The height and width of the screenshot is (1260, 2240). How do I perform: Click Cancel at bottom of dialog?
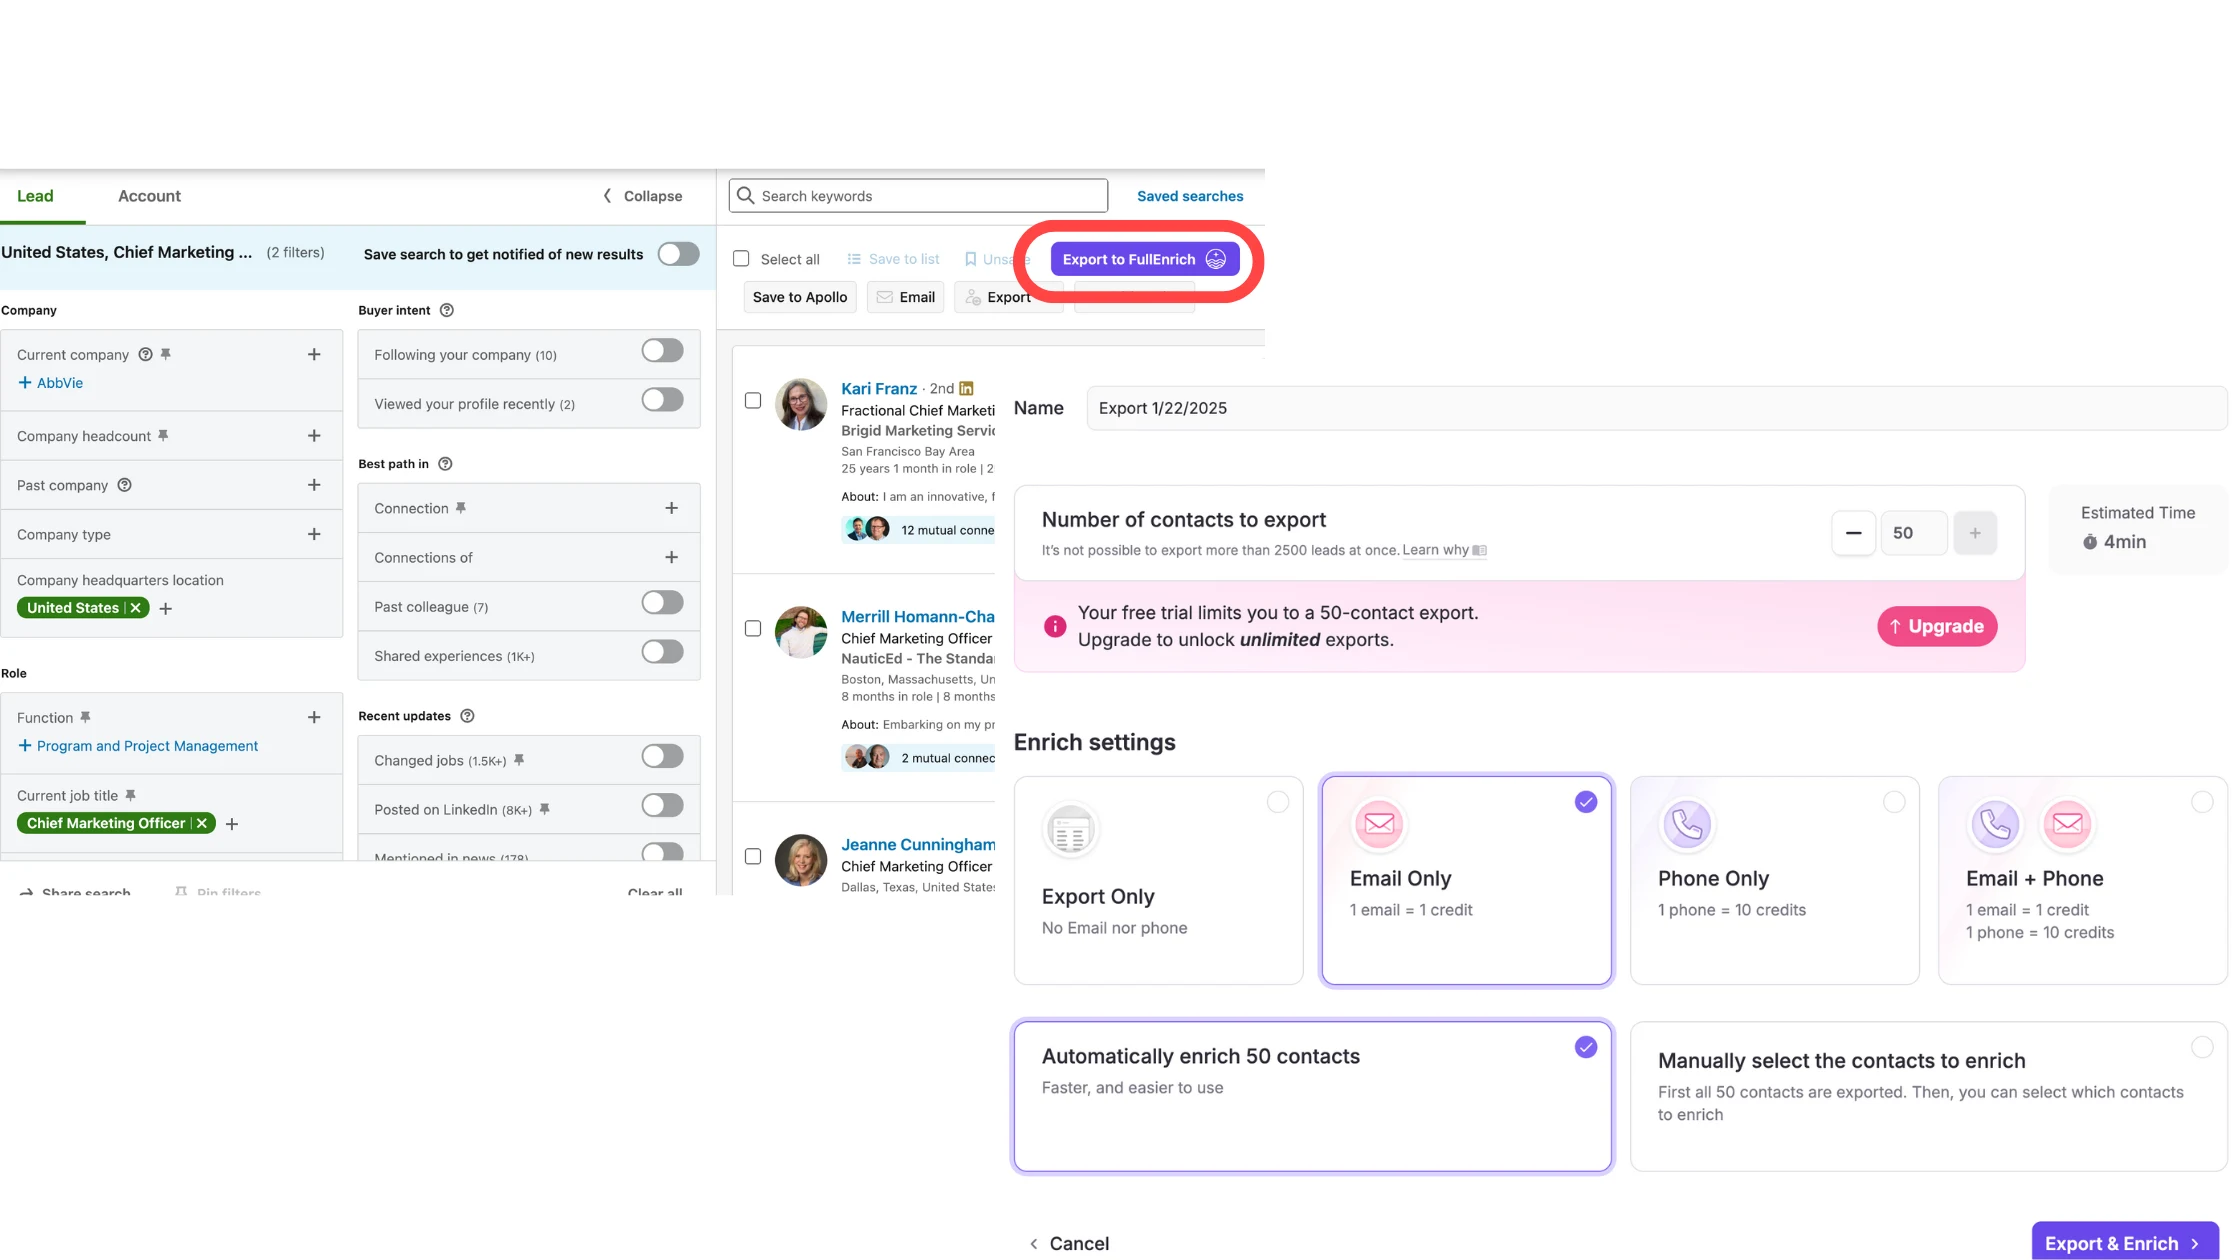pos(1069,1243)
